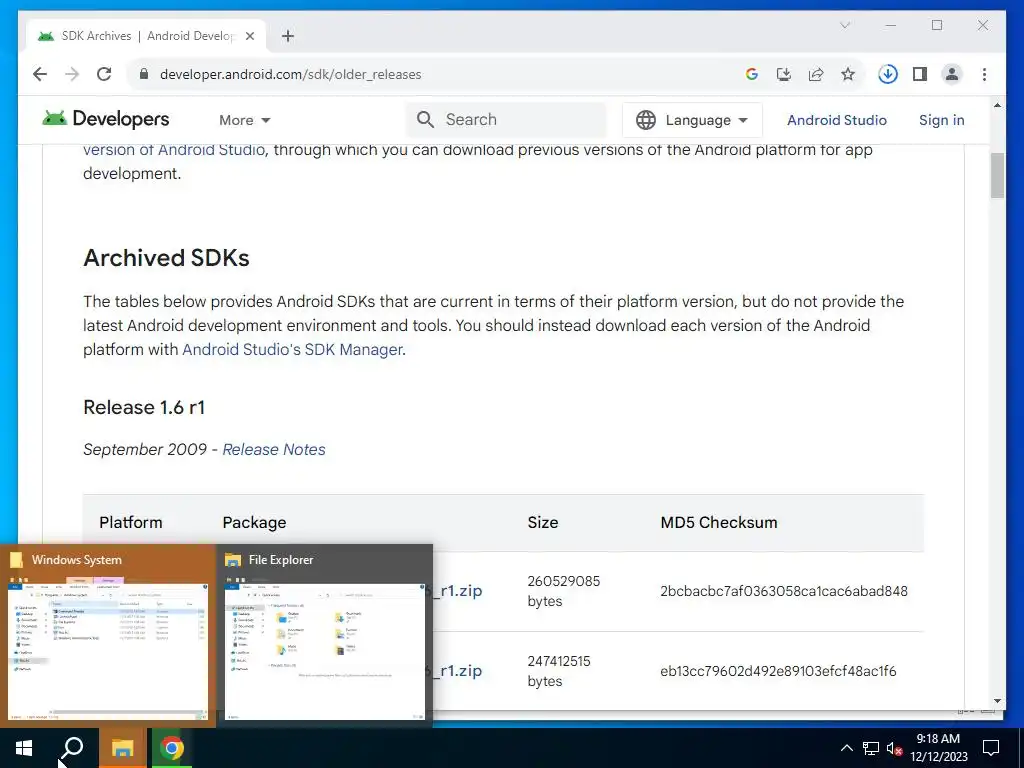Select the SDK Archives browser tab
This screenshot has height=768, width=1024.
(146, 36)
